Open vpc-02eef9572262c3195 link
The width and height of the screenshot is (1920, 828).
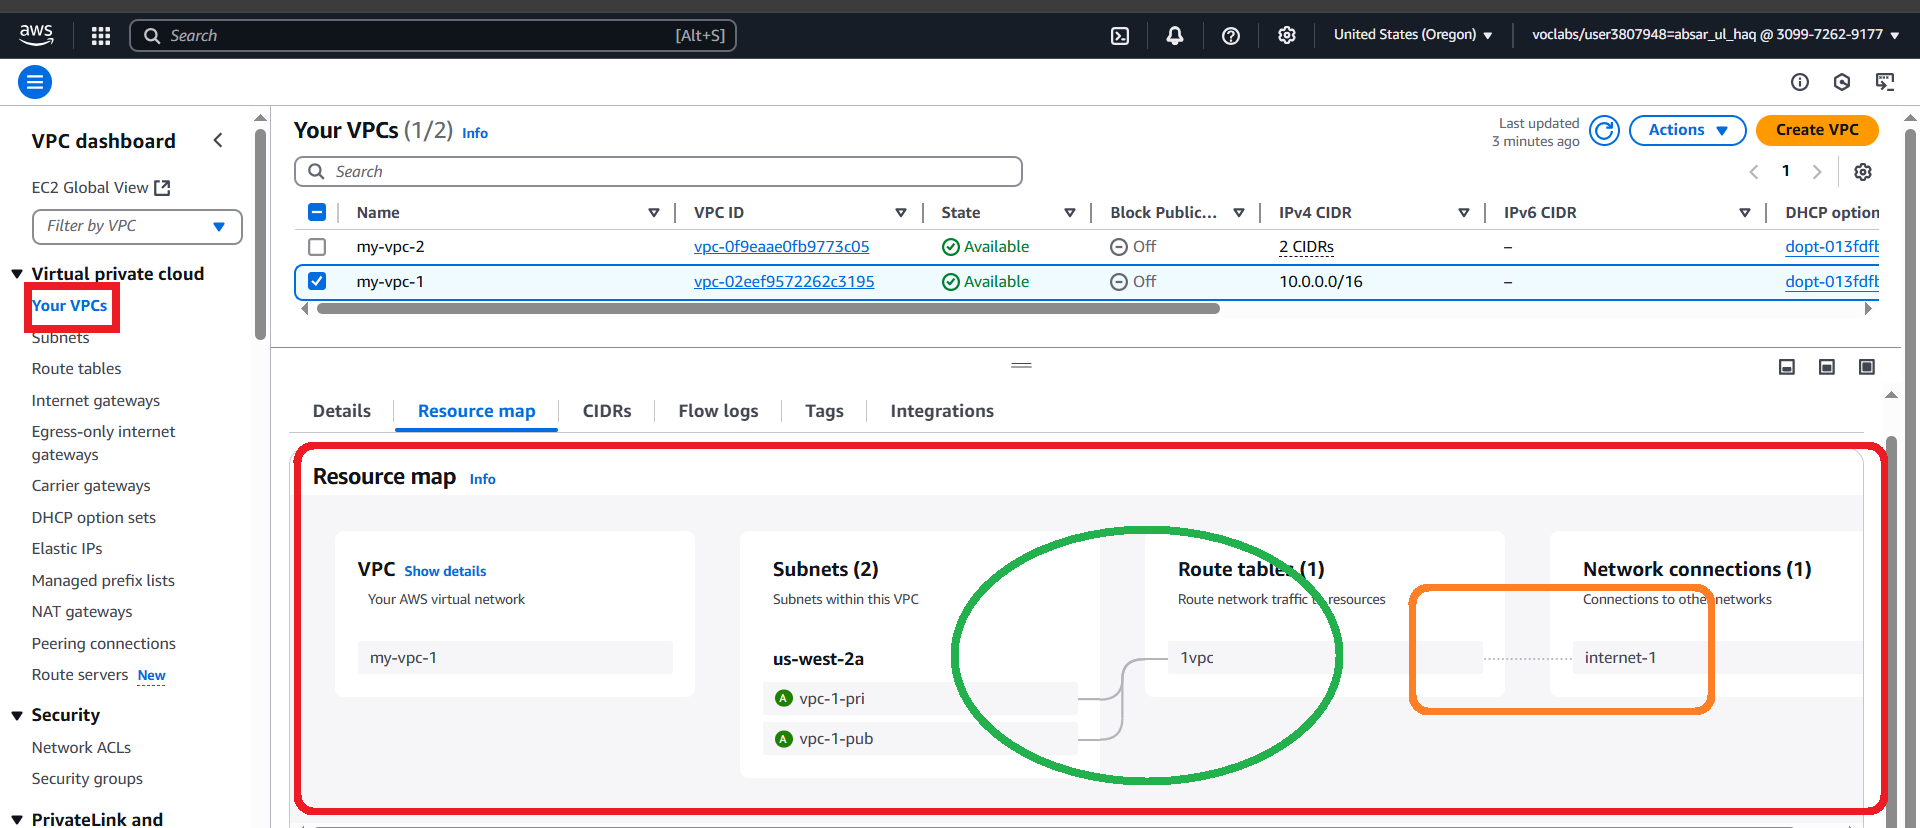(x=784, y=282)
